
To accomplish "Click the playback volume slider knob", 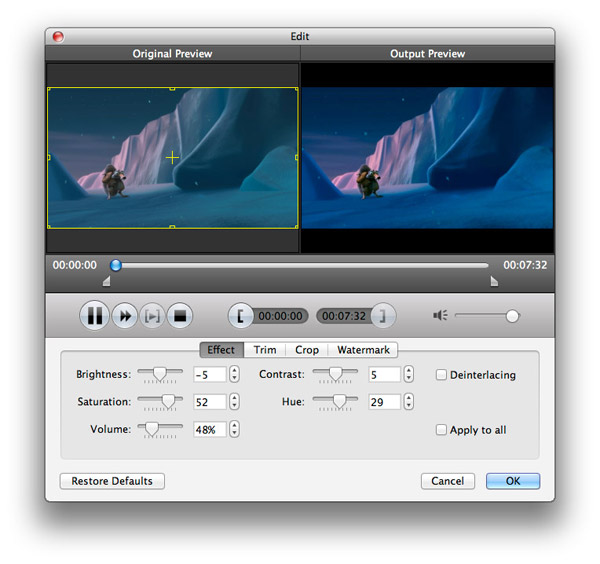I will pyautogui.click(x=512, y=316).
